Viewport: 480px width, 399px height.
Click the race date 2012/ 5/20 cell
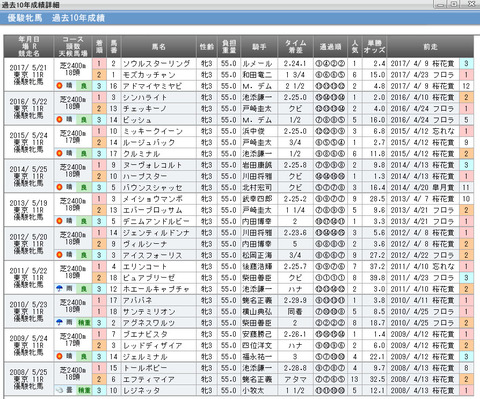point(29,244)
